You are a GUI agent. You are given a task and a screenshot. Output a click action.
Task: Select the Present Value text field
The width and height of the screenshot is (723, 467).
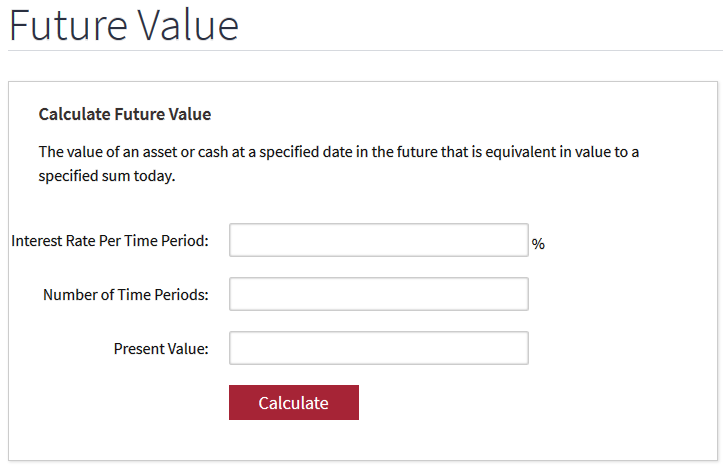tap(379, 348)
